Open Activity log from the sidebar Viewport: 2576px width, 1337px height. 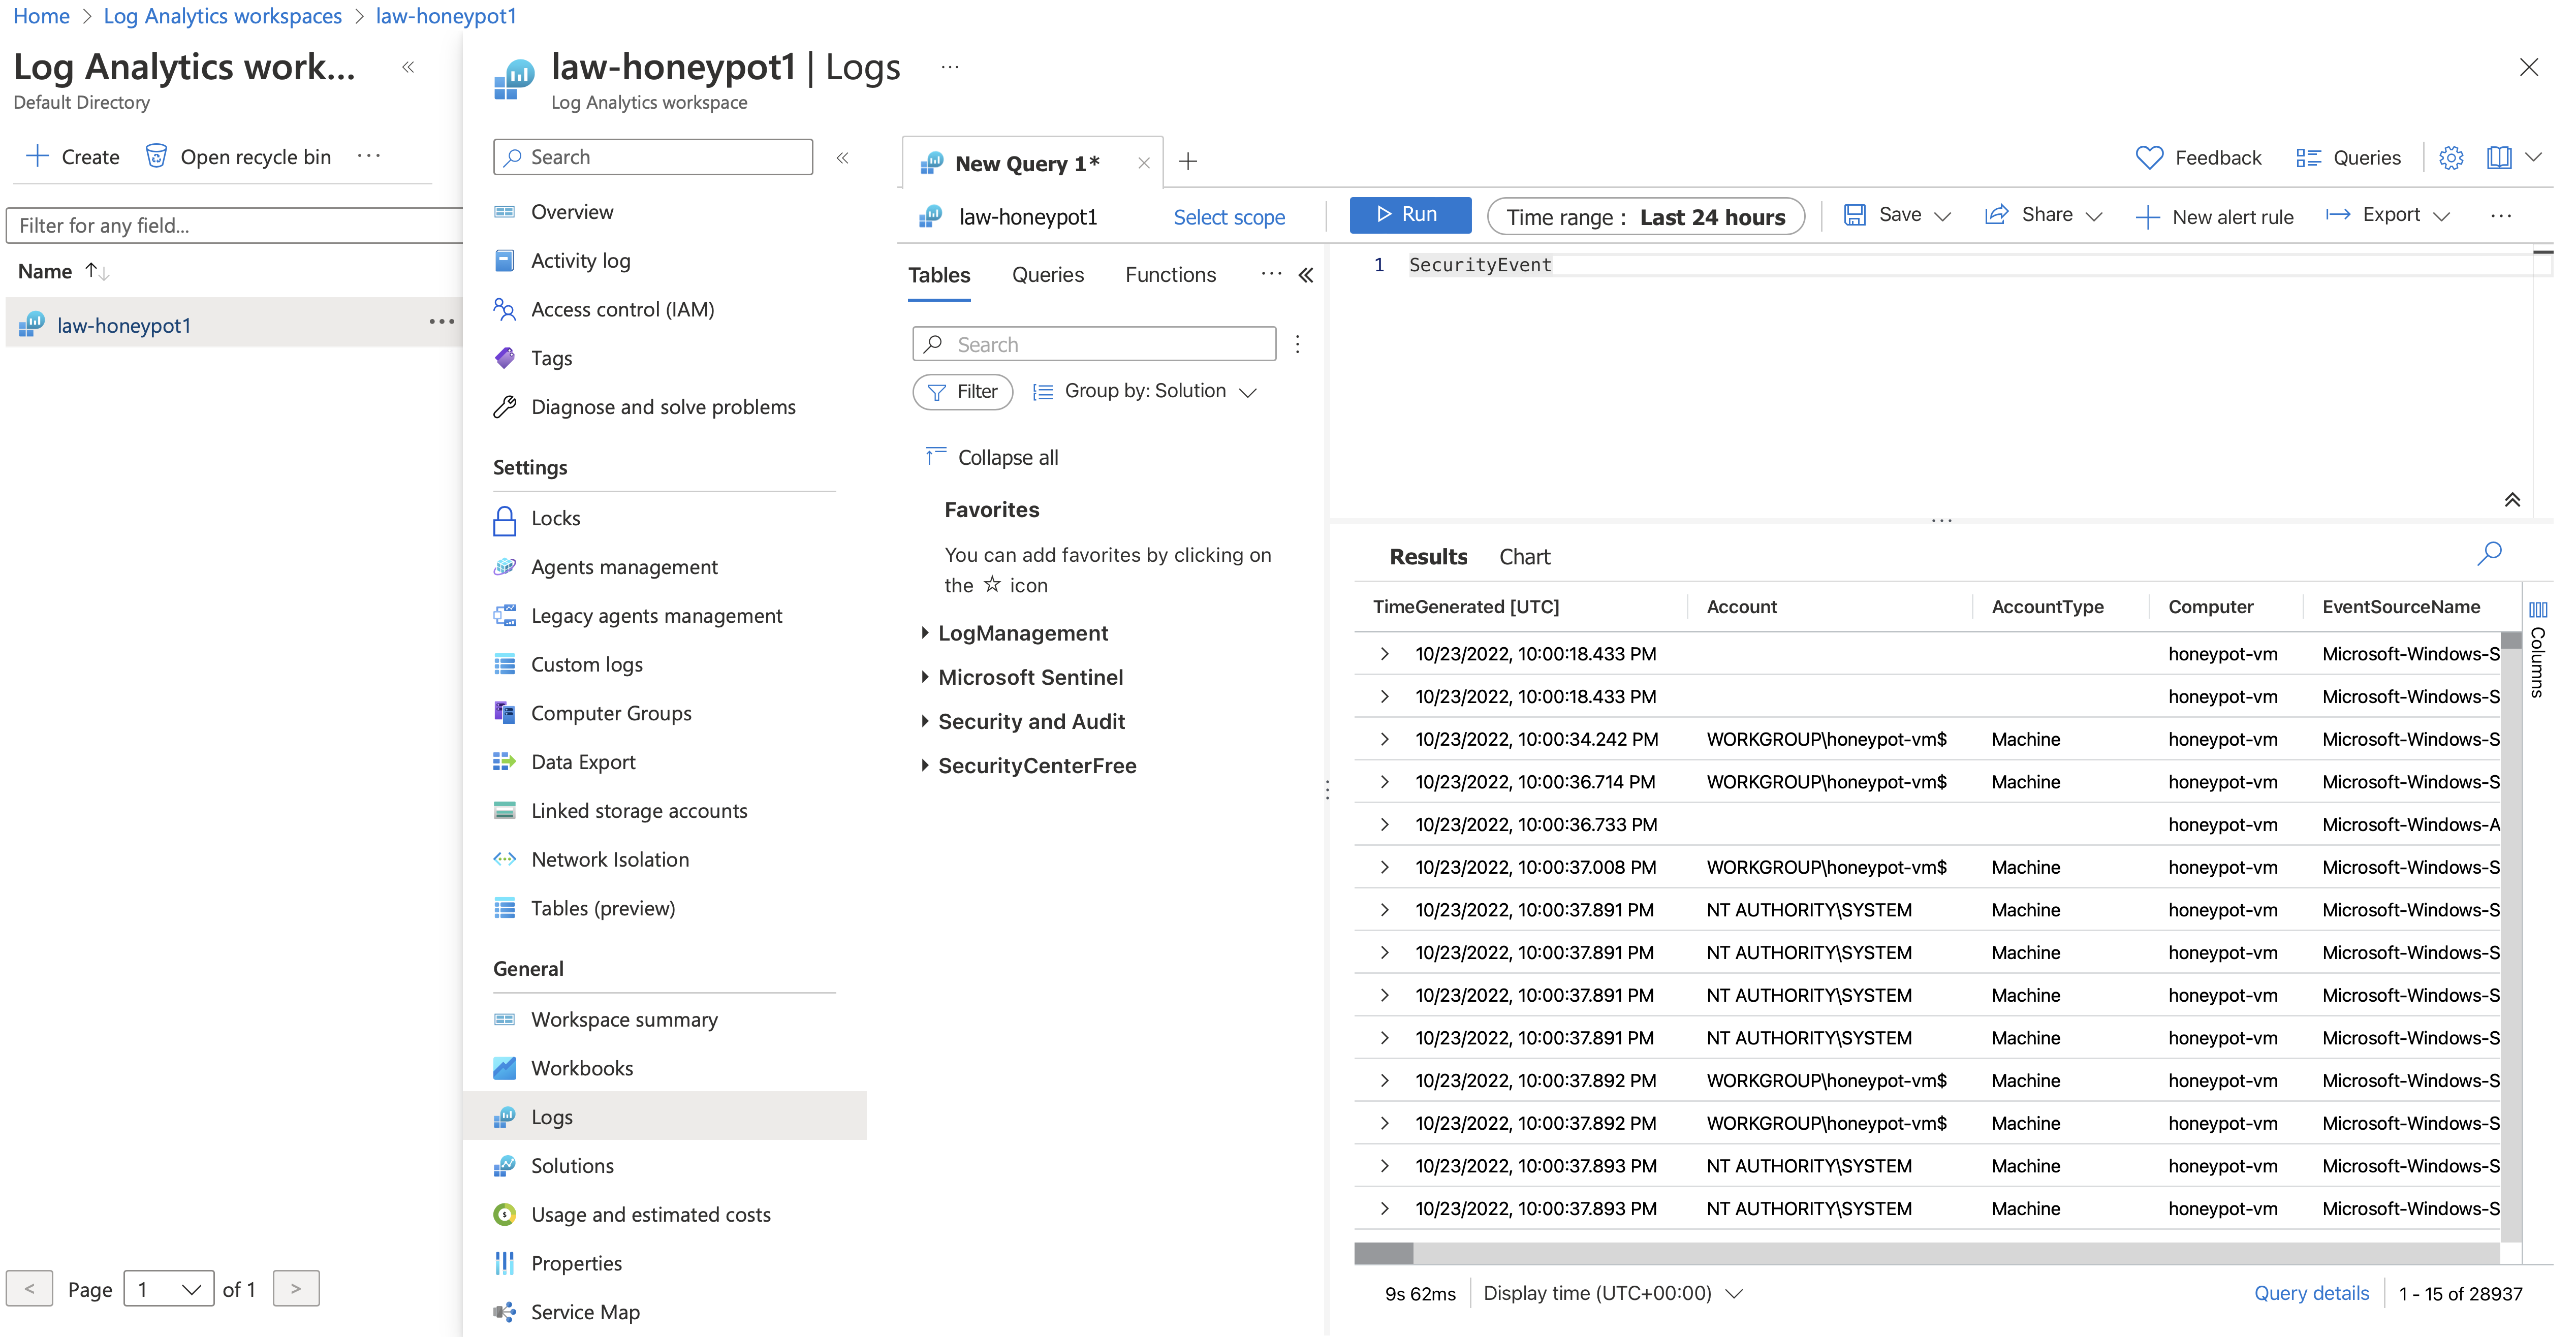580,260
